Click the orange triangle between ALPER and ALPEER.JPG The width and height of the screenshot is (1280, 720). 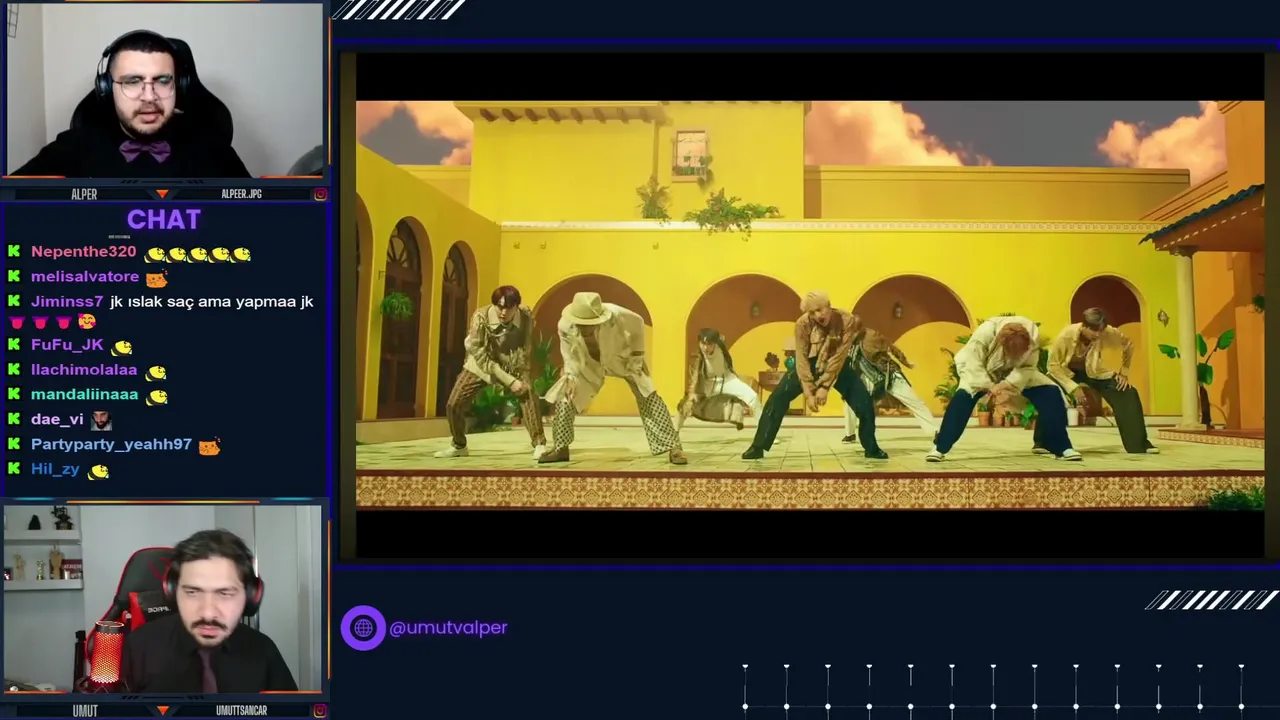(162, 194)
